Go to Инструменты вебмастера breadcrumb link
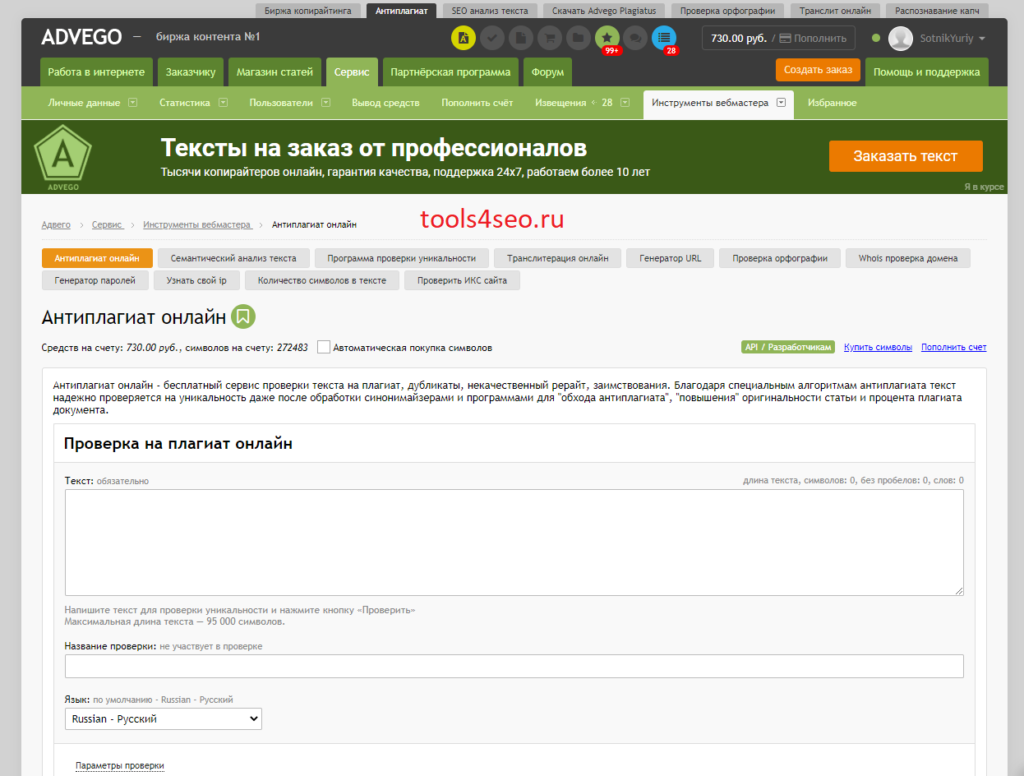Image resolution: width=1024 pixels, height=776 pixels. pos(197,225)
